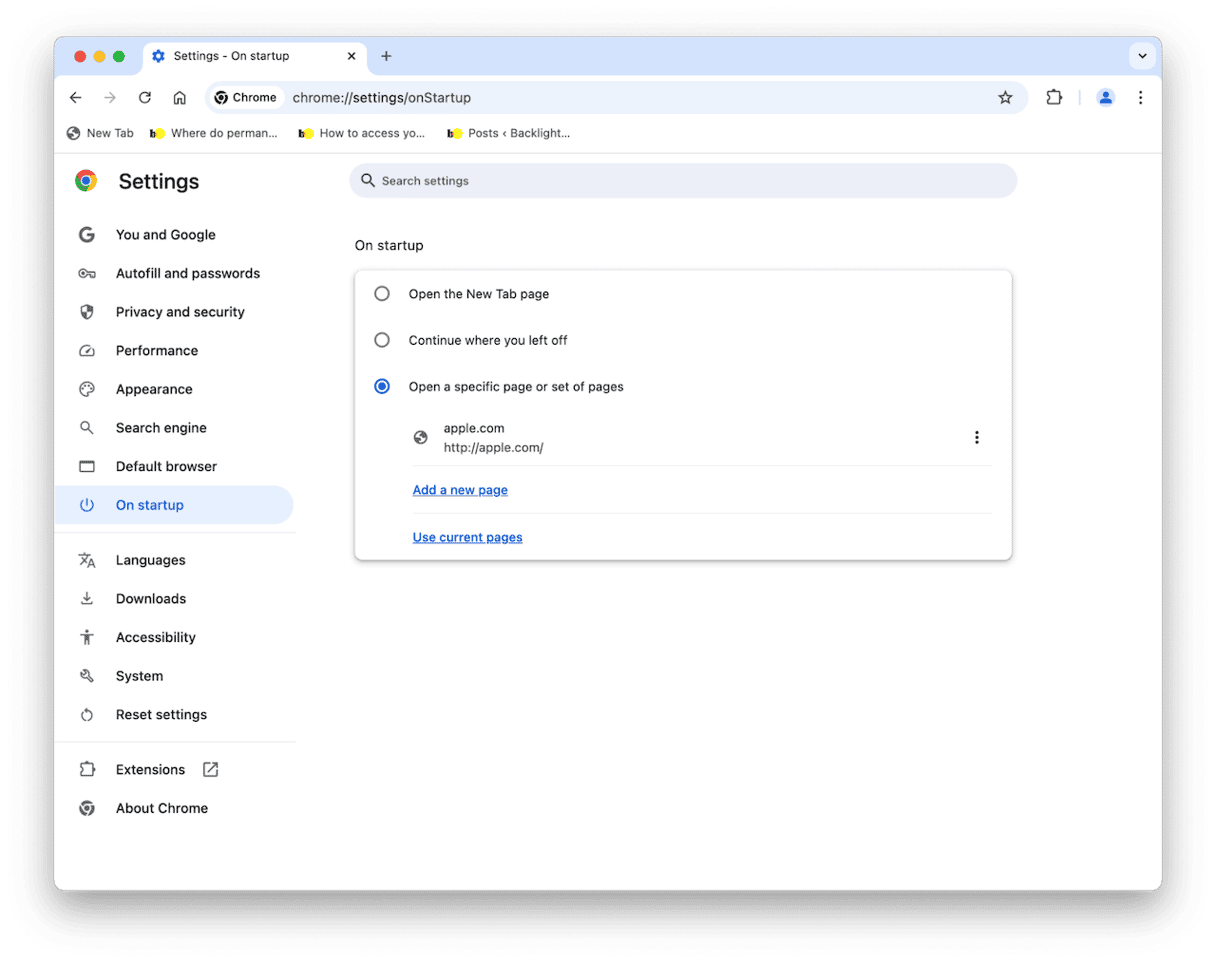Image resolution: width=1216 pixels, height=962 pixels.
Task: Close the Settings - On startup tab
Action: [351, 56]
